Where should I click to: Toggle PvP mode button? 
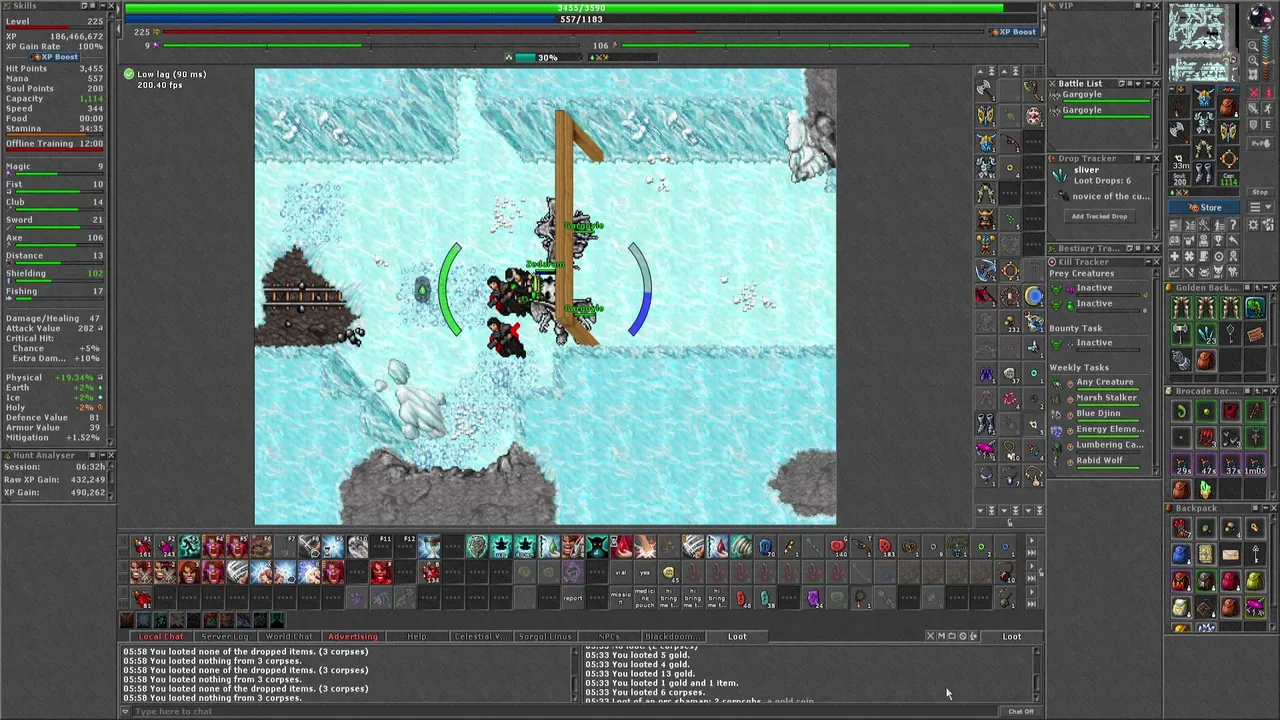[1262, 143]
